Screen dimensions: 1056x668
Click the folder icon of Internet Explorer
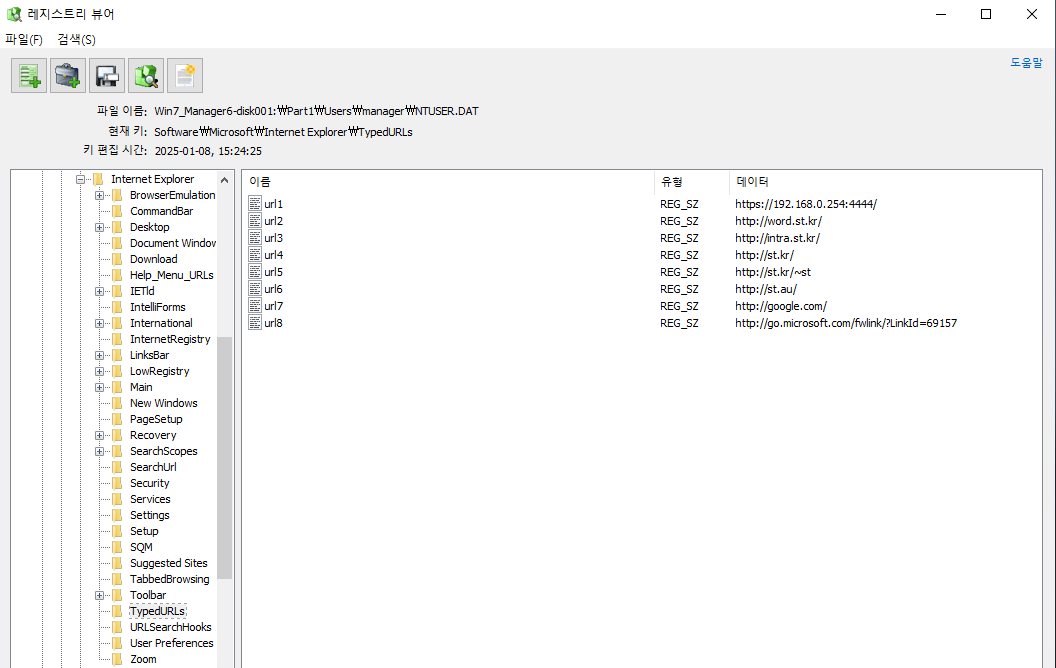point(98,178)
